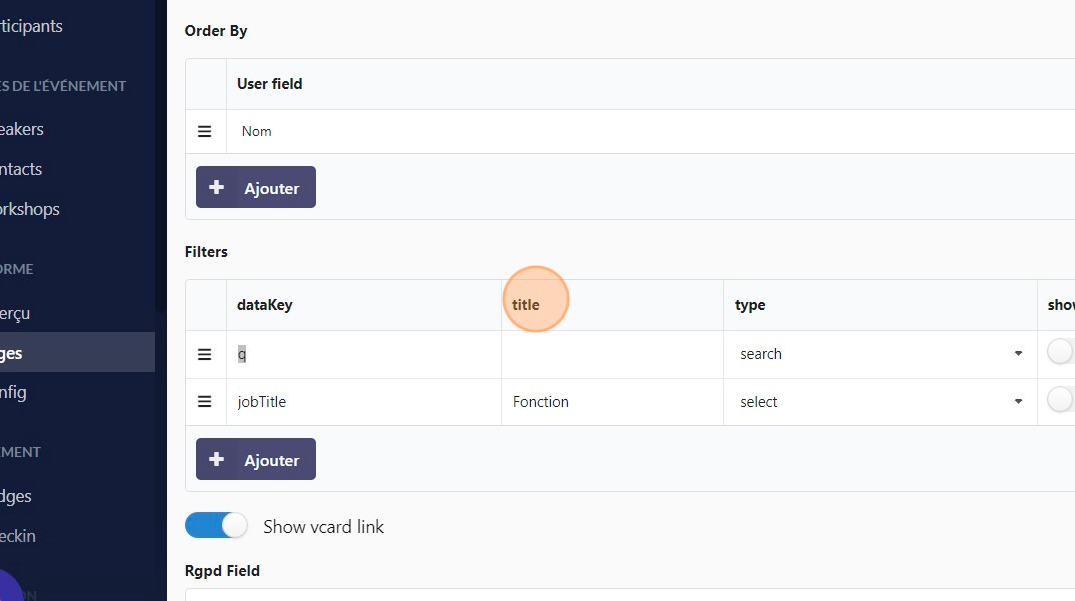
Task: Toggle the show switch in the jobTitle row
Action: (1060, 400)
